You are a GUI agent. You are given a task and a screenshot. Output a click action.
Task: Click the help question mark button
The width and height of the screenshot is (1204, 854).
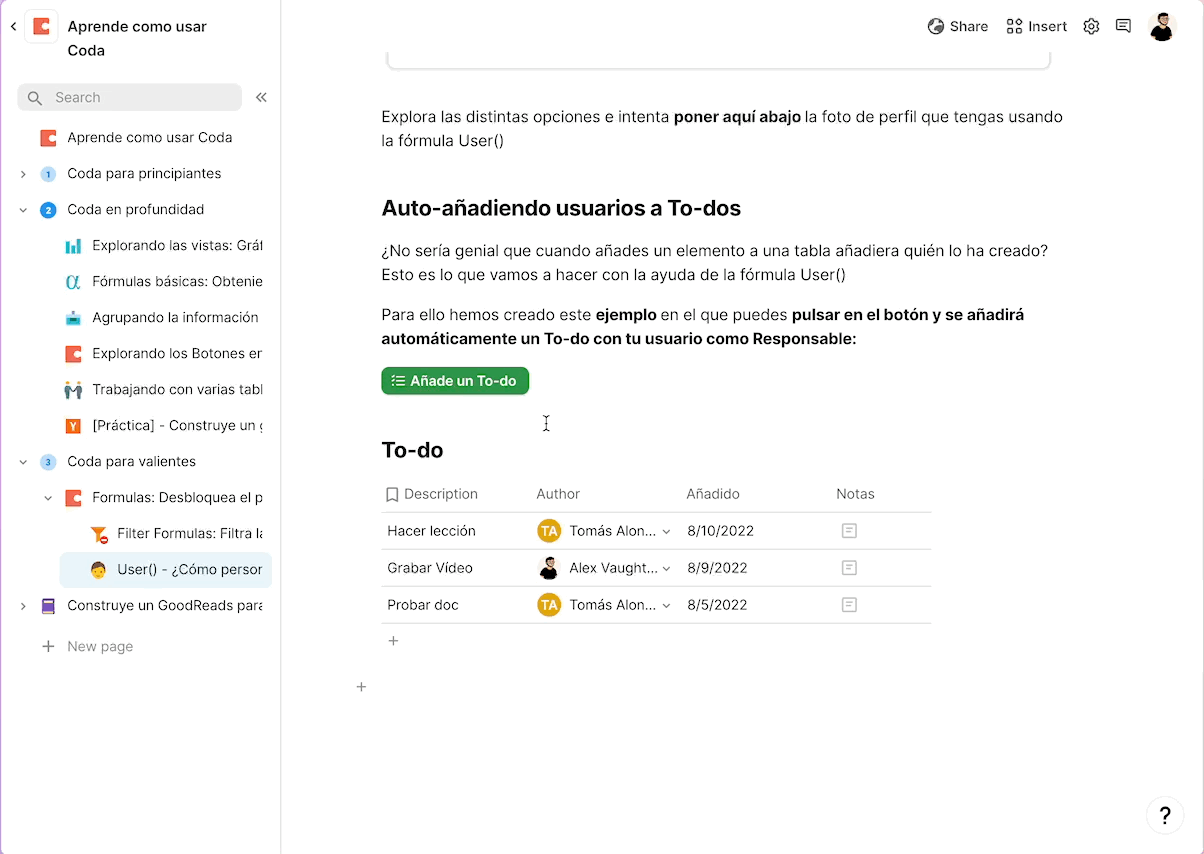[x=1165, y=815]
